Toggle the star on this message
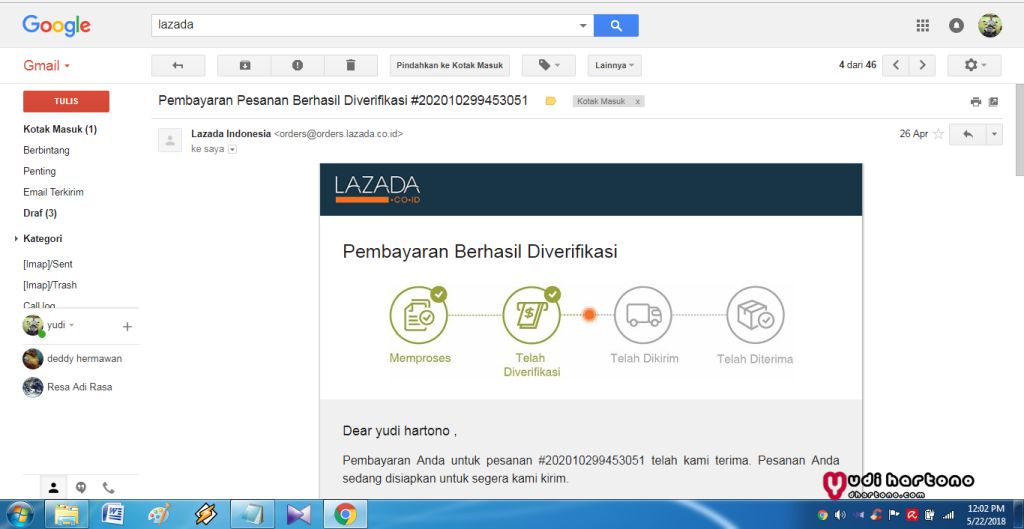The image size is (1024, 529). (938, 134)
